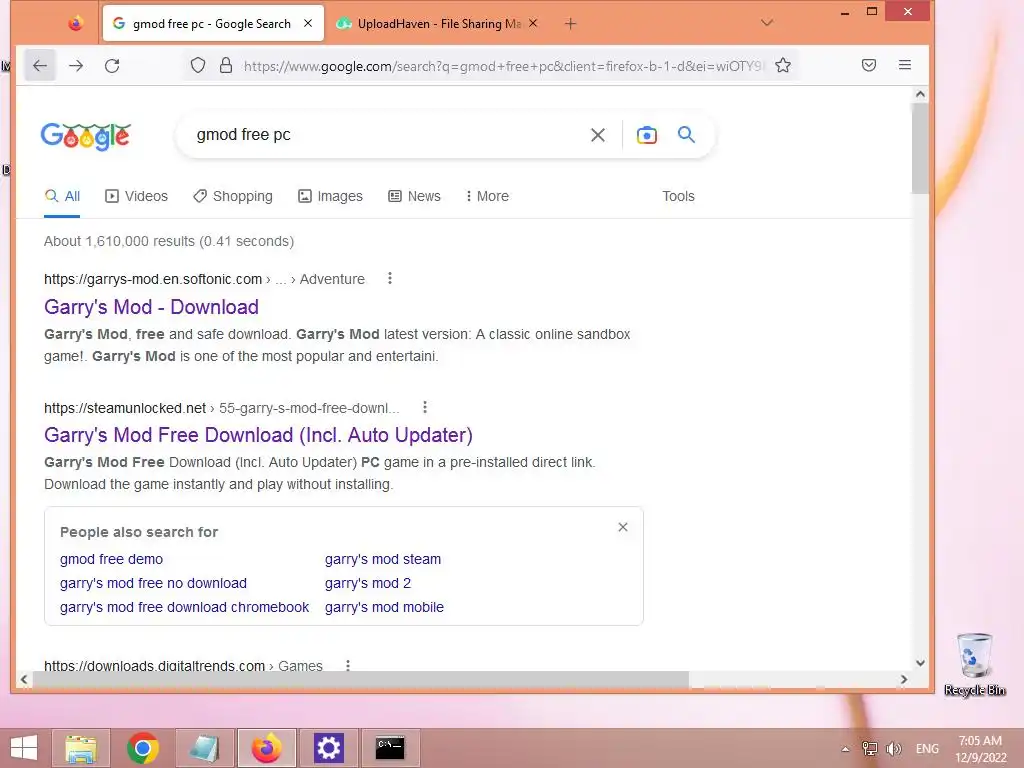Open options for the digitaltrends result
The image size is (1024, 768).
tap(348, 665)
